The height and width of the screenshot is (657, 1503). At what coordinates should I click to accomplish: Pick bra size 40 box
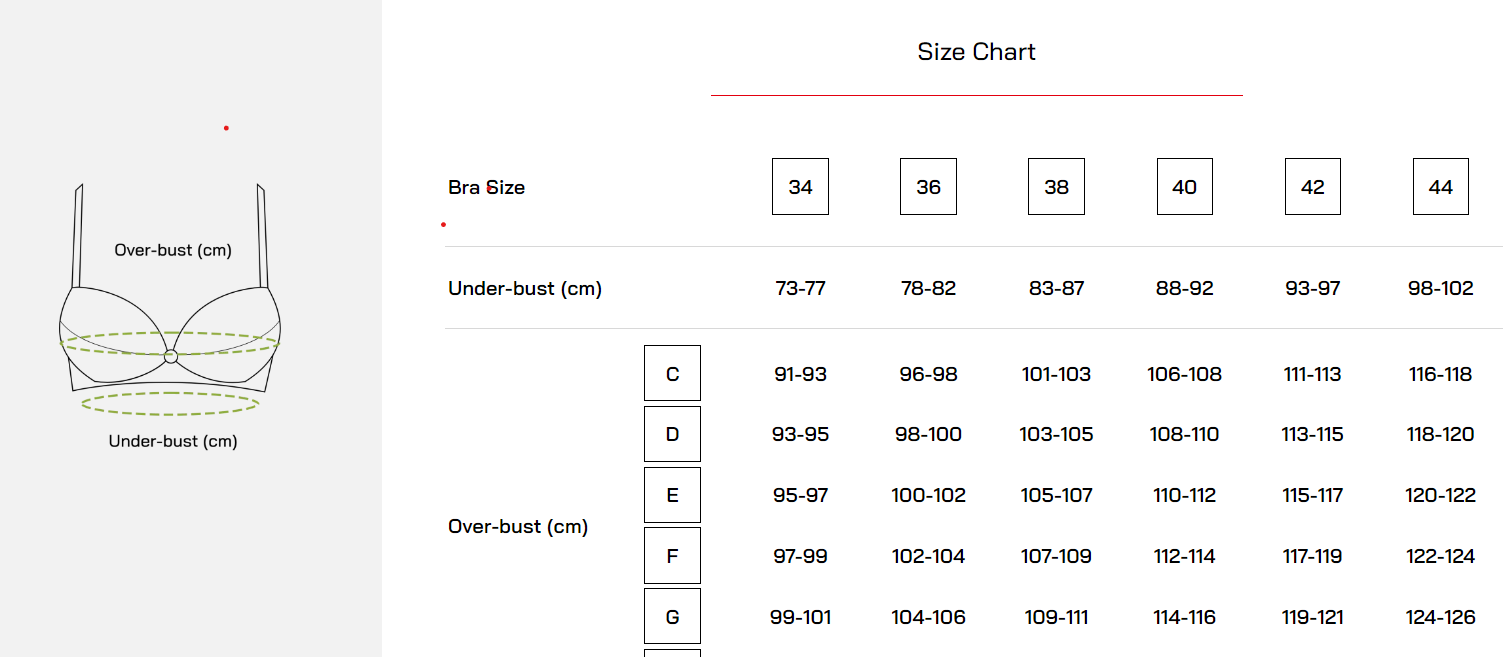point(1184,187)
